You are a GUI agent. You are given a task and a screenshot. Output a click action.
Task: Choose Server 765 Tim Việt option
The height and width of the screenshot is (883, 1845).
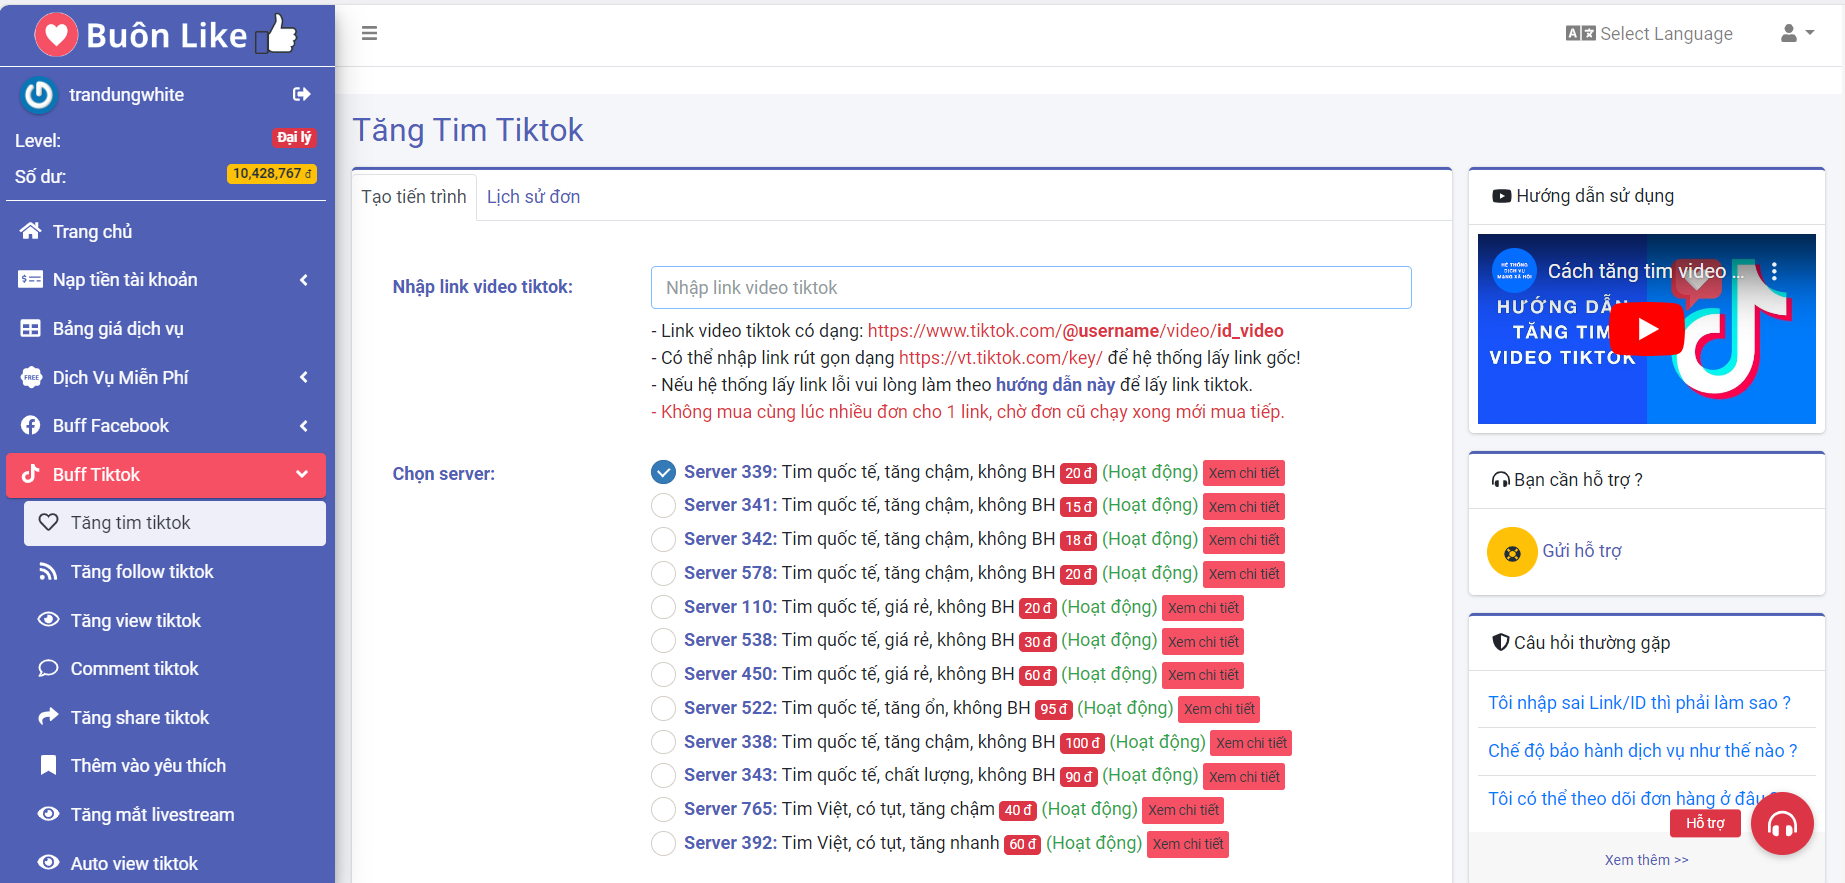pos(663,809)
